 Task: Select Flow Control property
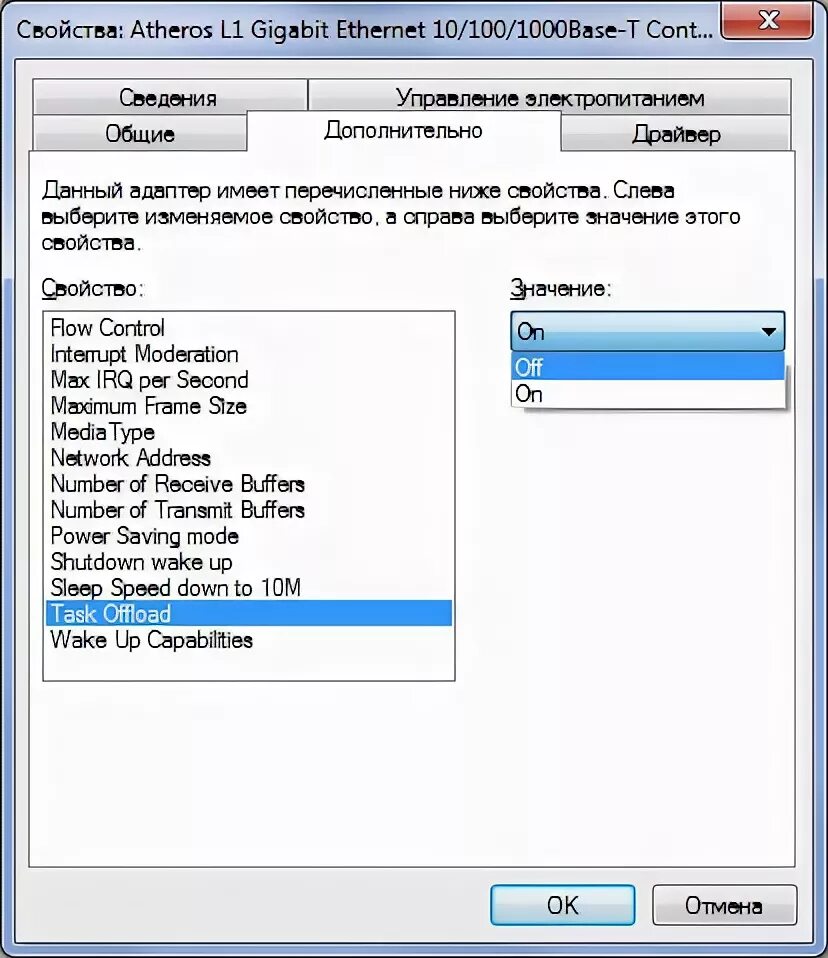(107, 328)
